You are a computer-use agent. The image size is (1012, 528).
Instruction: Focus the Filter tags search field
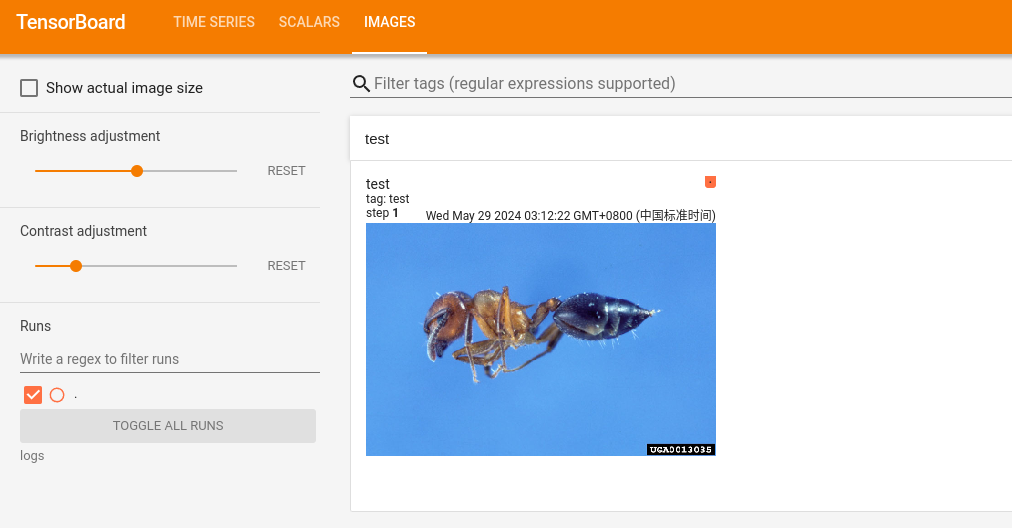(690, 84)
